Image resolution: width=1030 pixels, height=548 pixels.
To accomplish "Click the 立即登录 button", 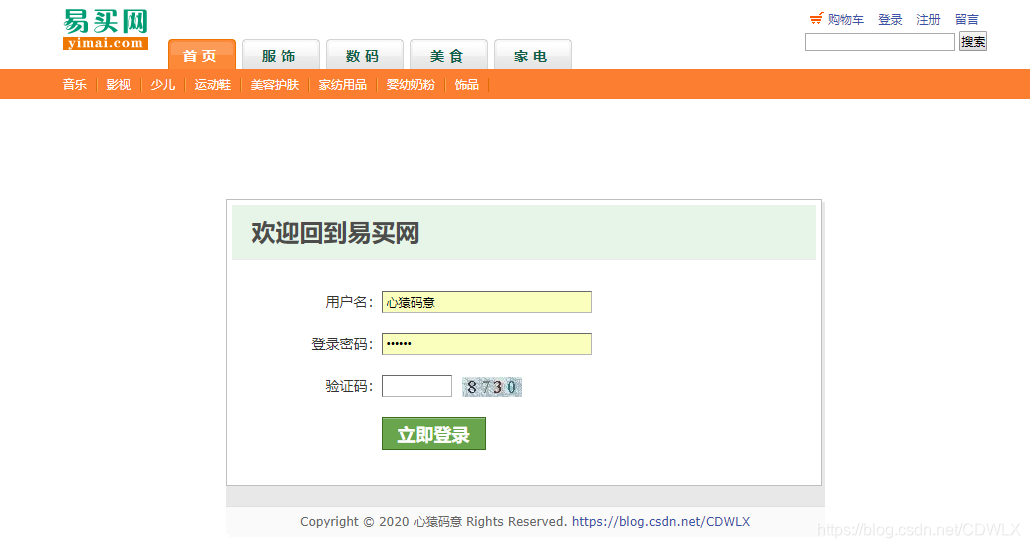I will [x=434, y=434].
